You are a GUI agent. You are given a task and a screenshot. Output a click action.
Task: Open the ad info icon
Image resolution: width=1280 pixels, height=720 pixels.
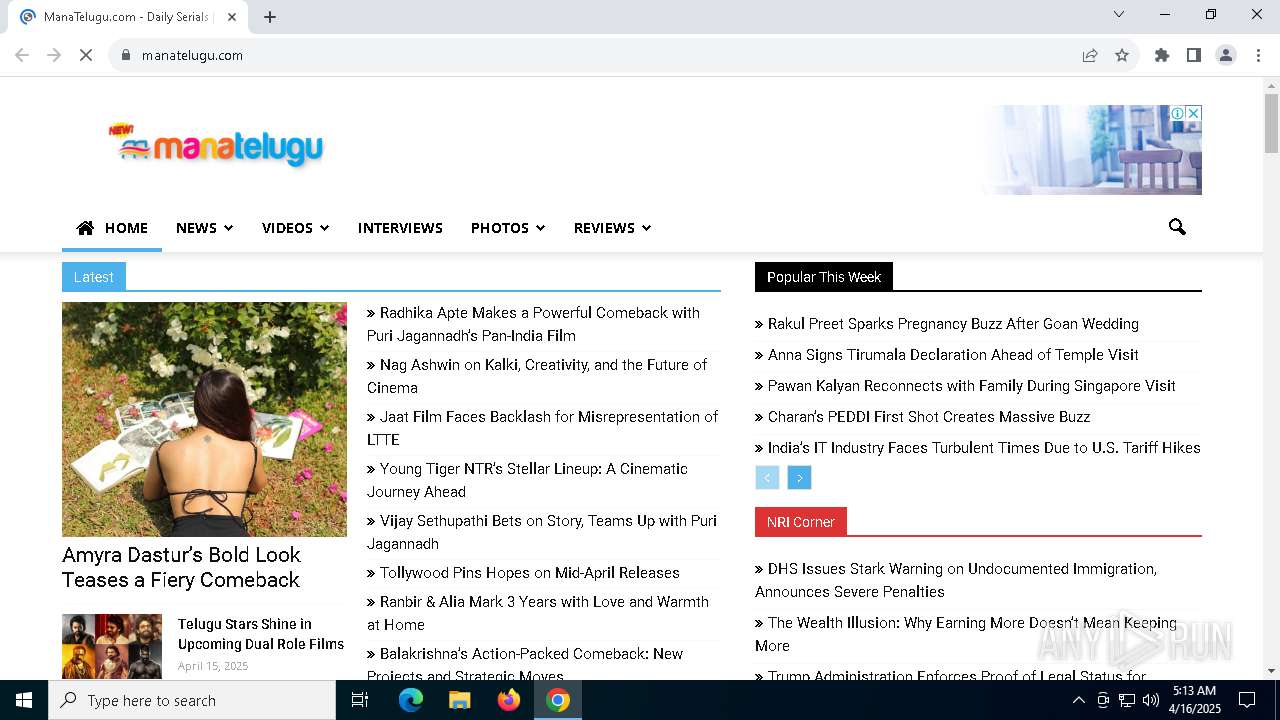(x=1178, y=113)
